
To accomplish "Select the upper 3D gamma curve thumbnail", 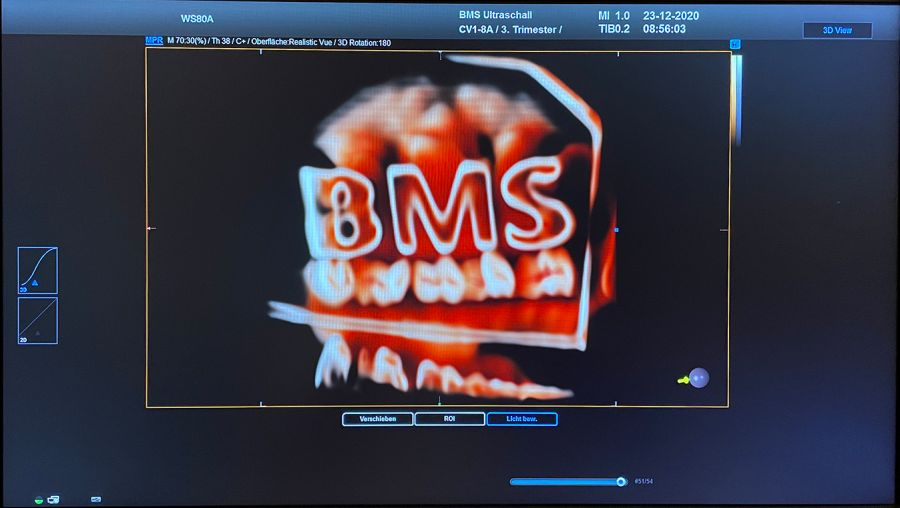I will click(38, 270).
